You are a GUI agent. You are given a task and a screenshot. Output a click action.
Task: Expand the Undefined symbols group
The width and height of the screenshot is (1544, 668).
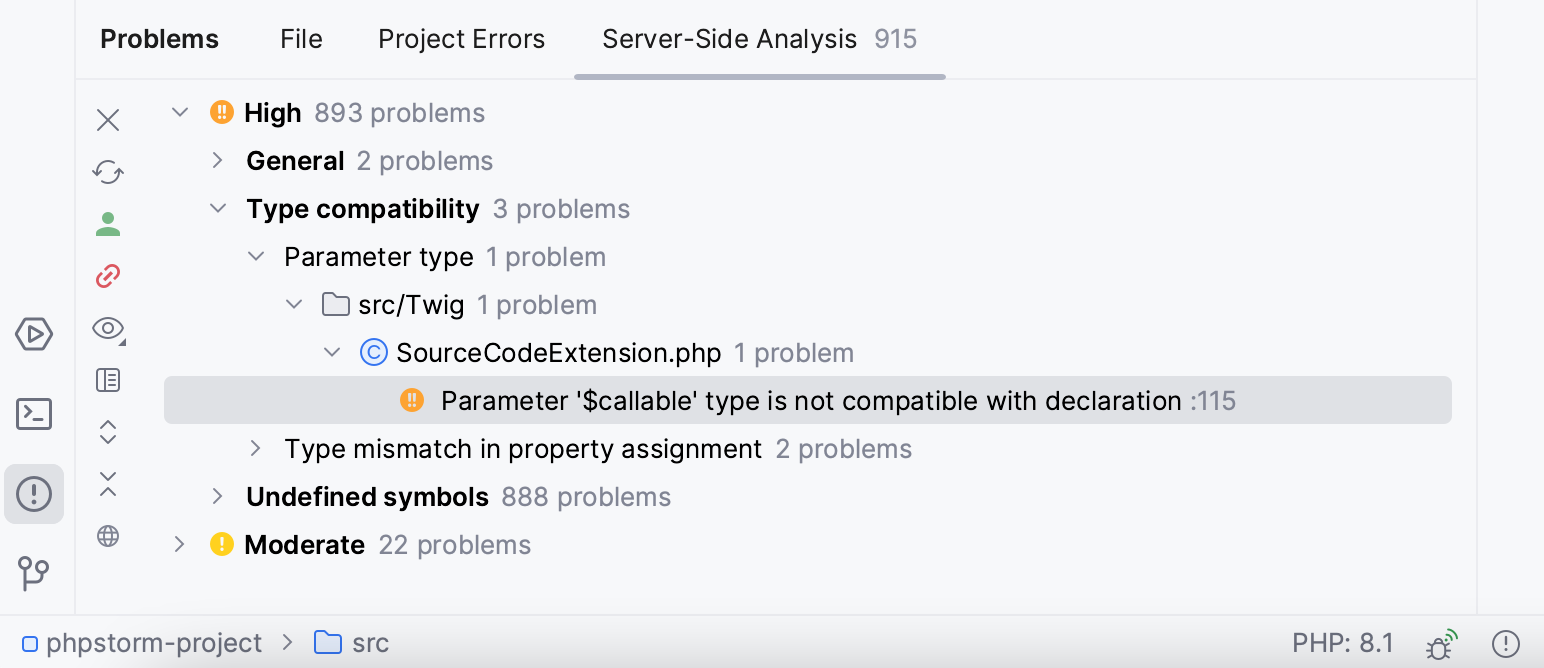[218, 496]
